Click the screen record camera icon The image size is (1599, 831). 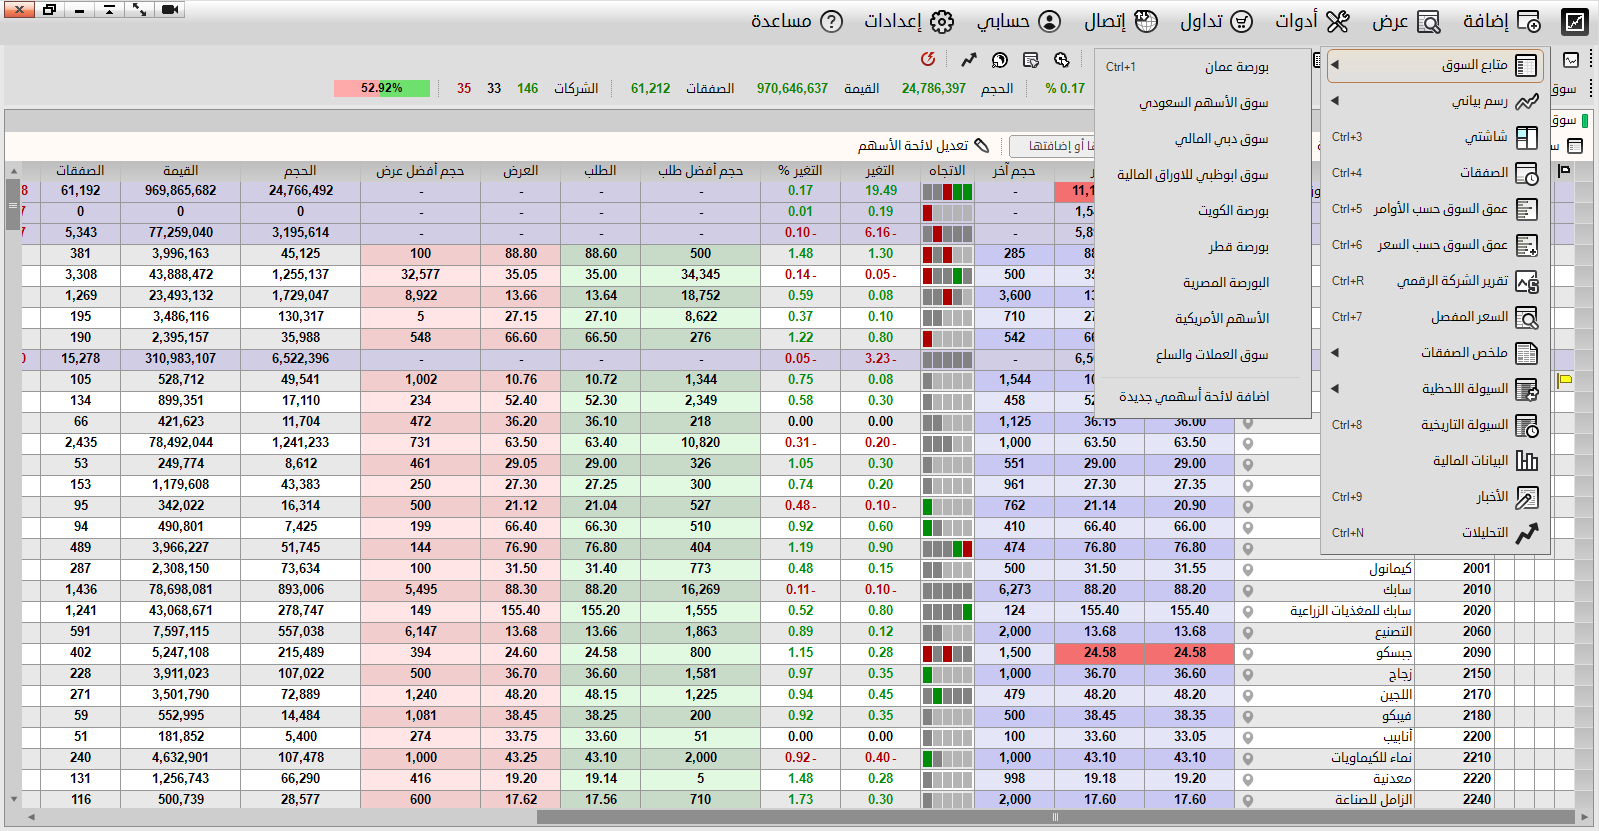click(x=170, y=9)
